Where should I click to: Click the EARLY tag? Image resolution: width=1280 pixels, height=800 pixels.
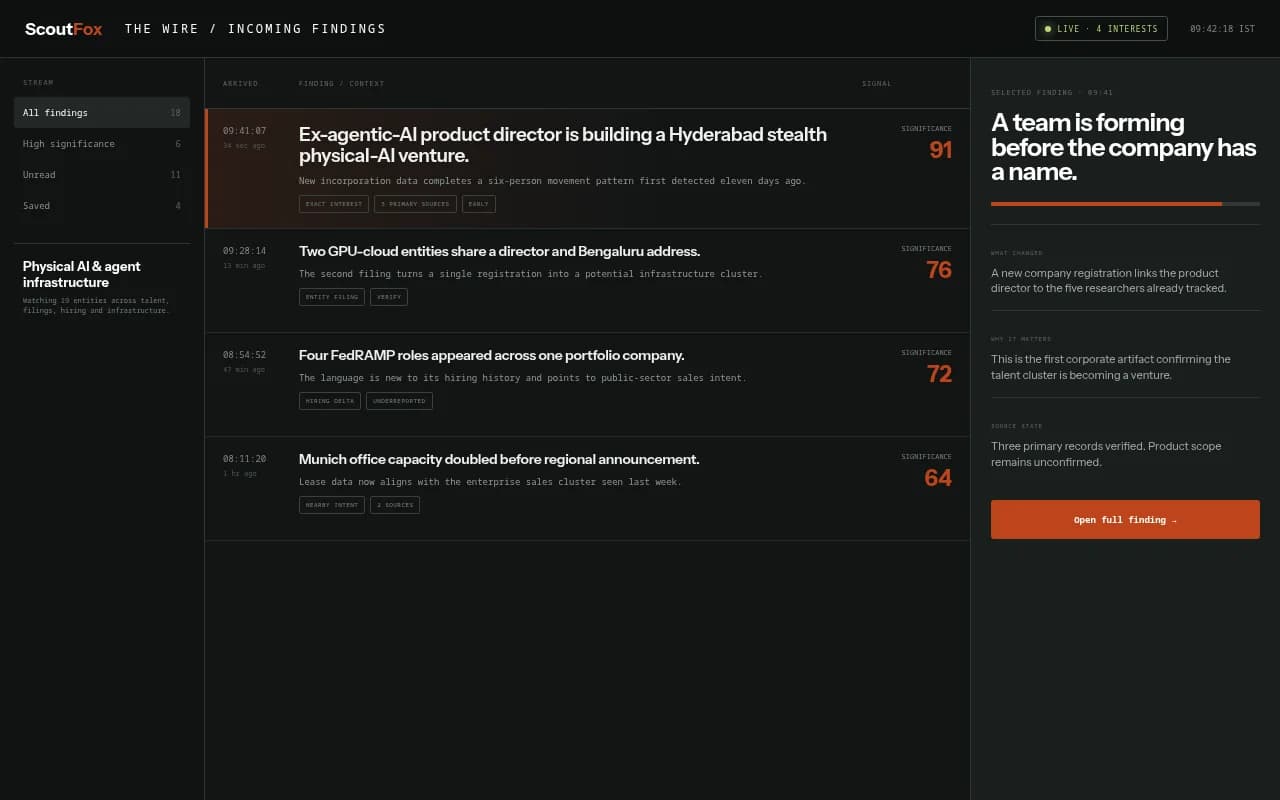(x=479, y=204)
